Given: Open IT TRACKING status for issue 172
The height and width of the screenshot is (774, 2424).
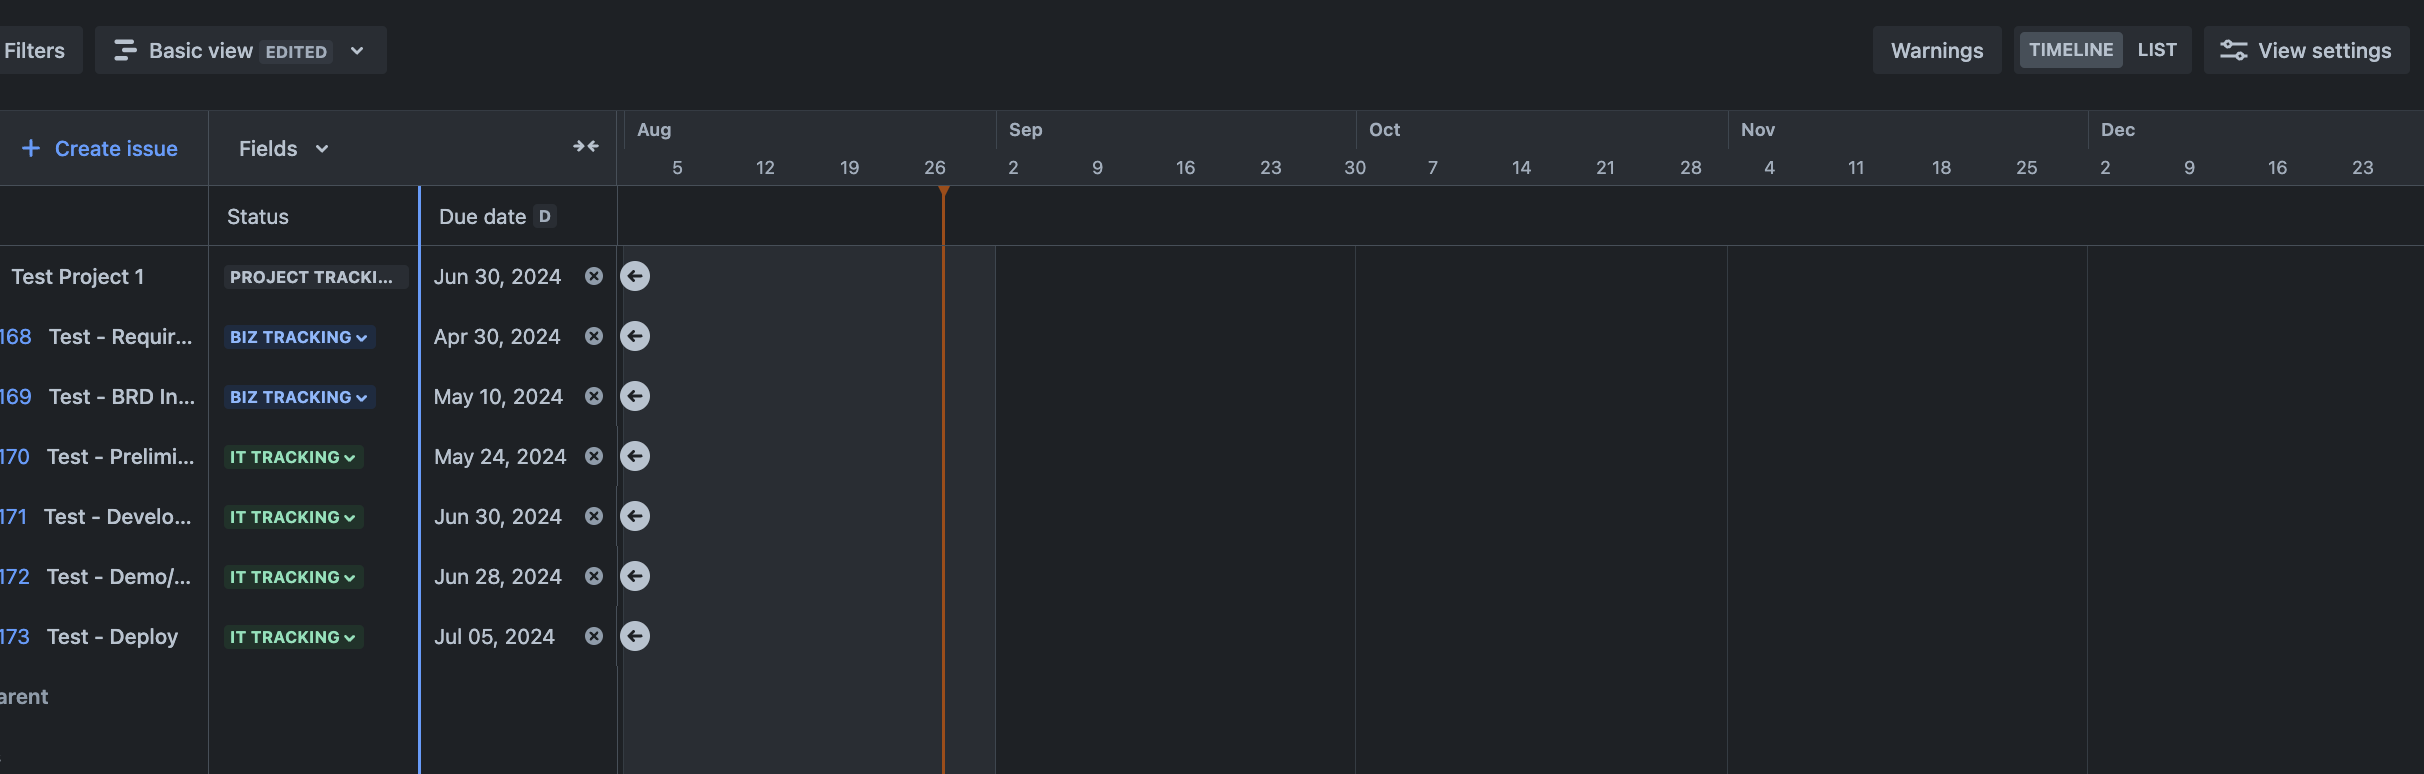Looking at the screenshot, I should (x=293, y=577).
